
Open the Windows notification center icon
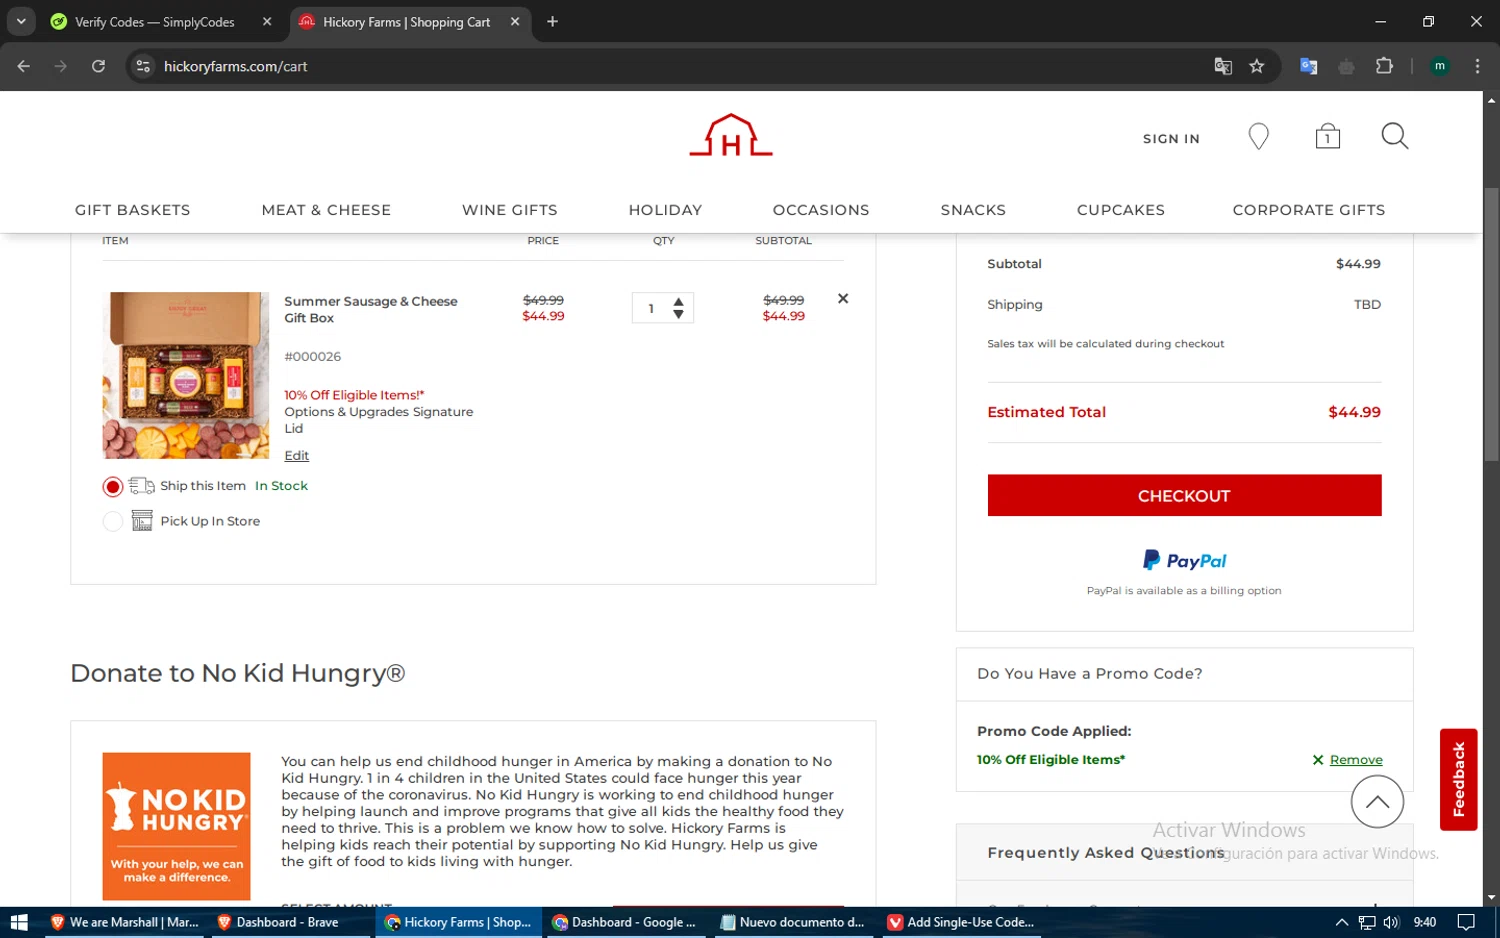pos(1466,922)
